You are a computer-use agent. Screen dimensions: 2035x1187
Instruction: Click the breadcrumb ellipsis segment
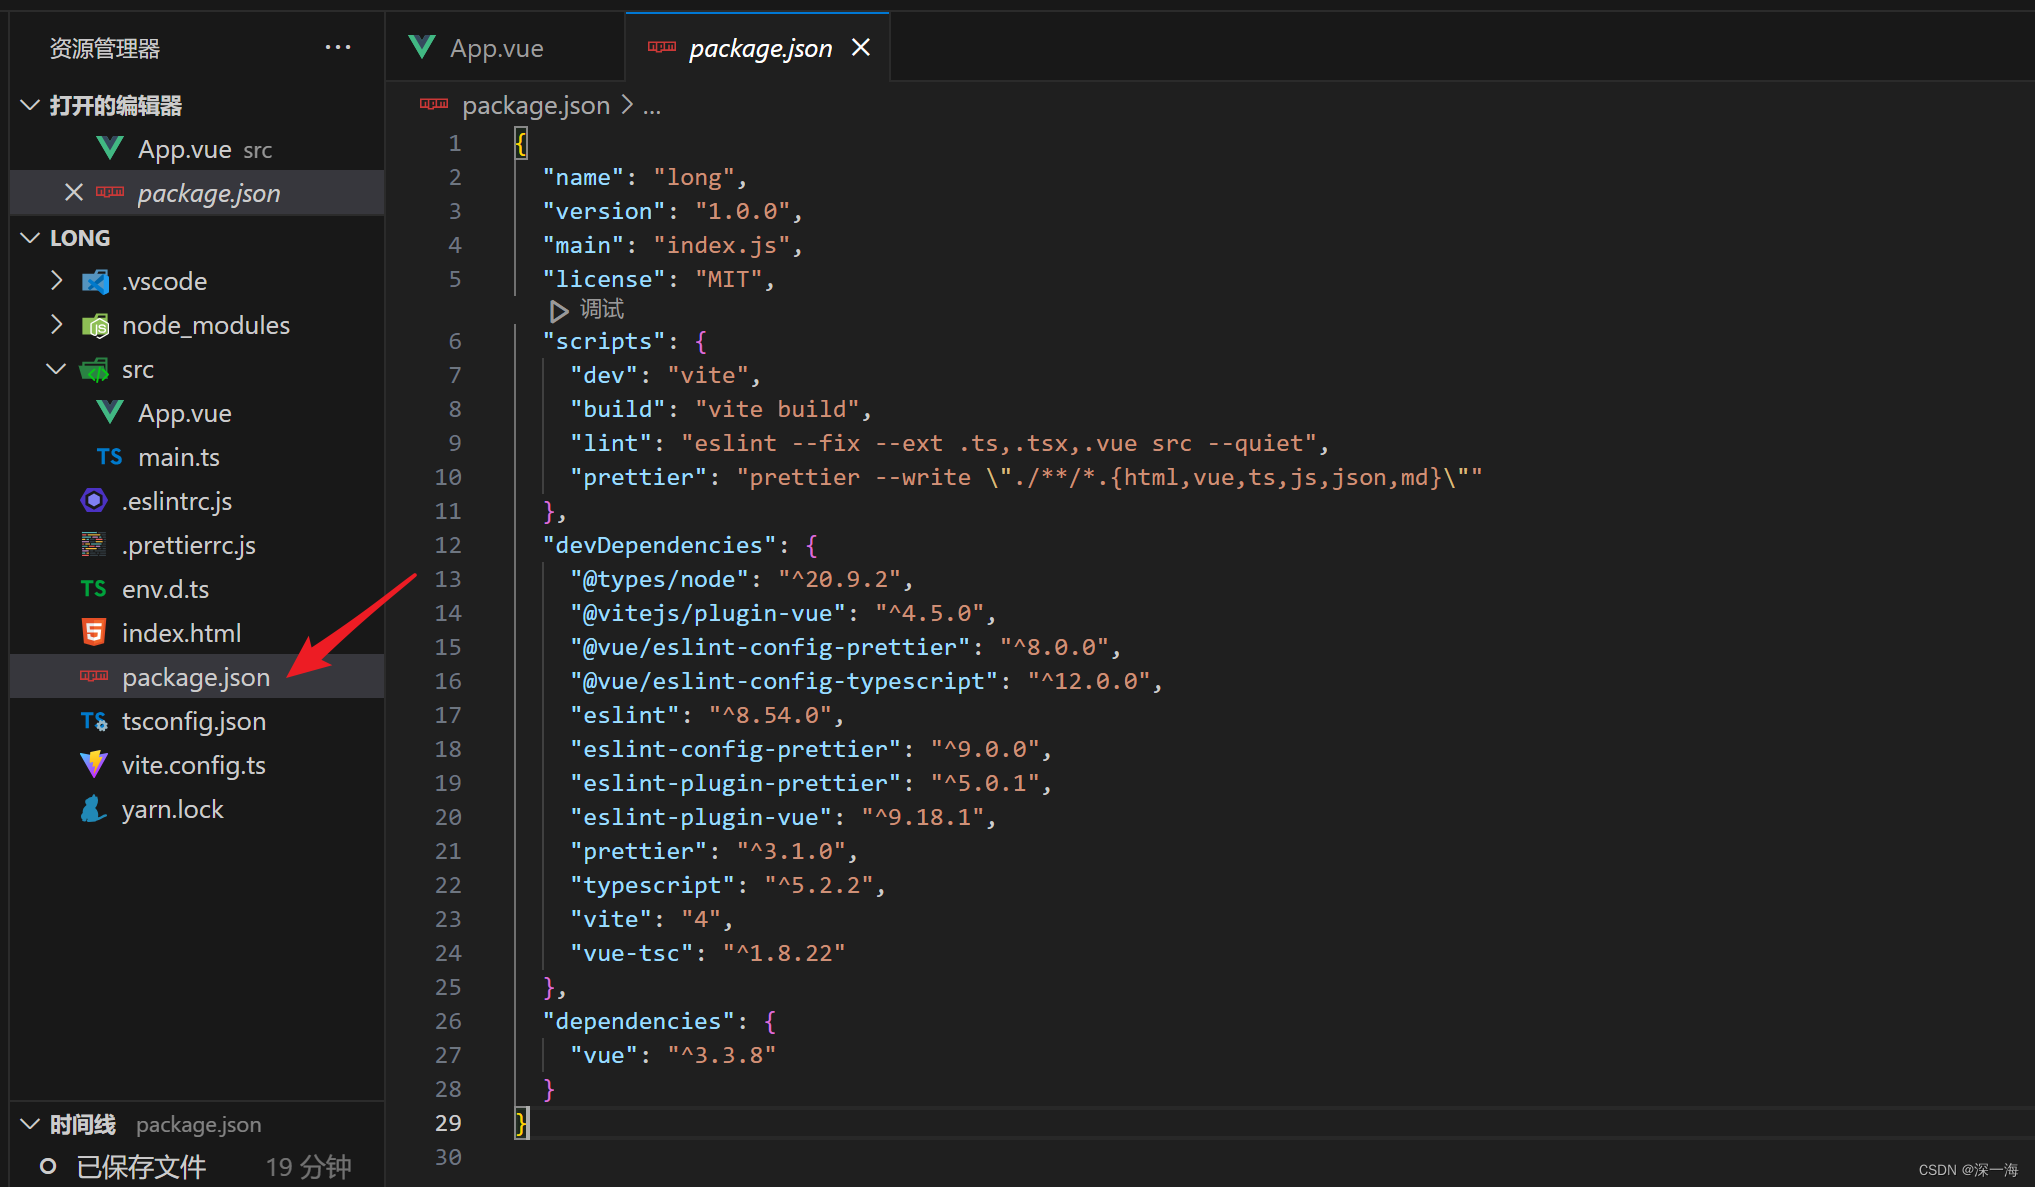tap(652, 106)
